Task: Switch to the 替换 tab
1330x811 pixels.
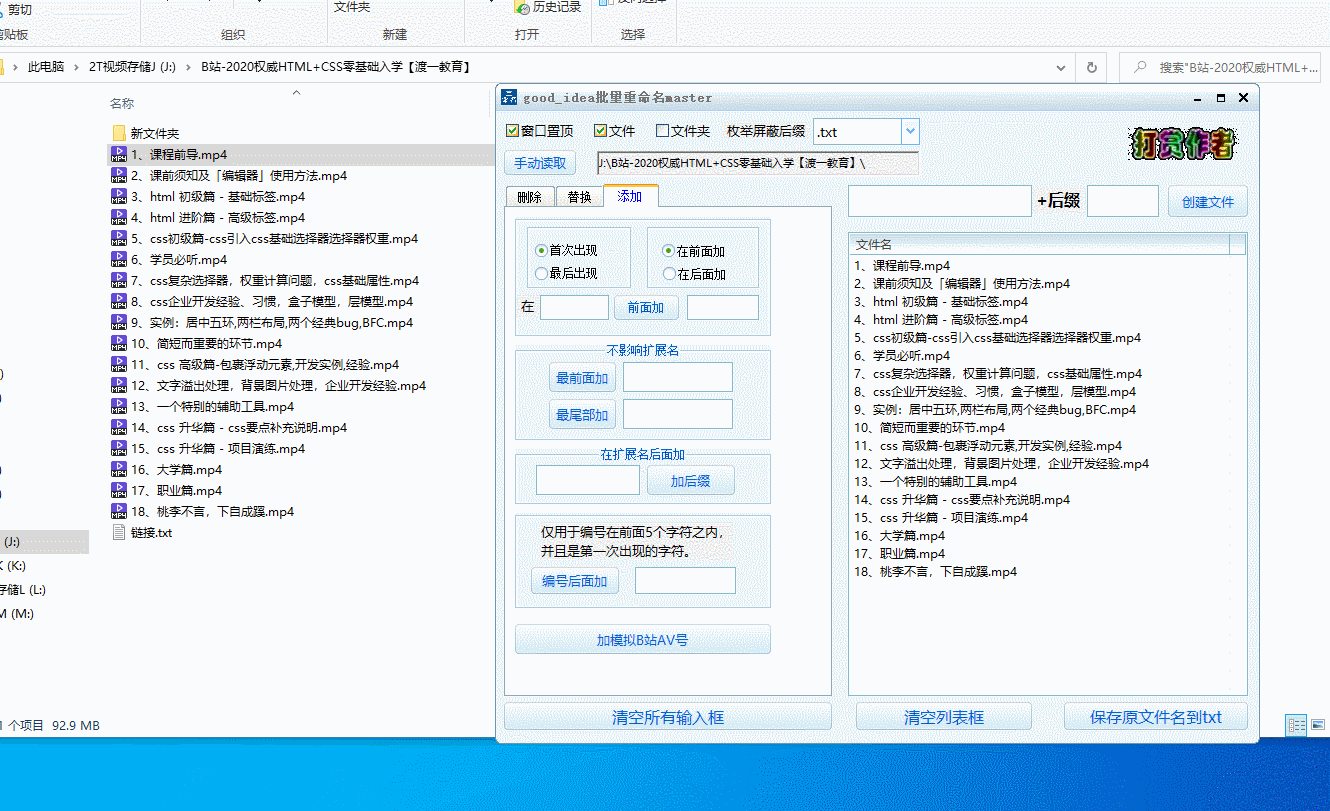Action: click(x=579, y=197)
